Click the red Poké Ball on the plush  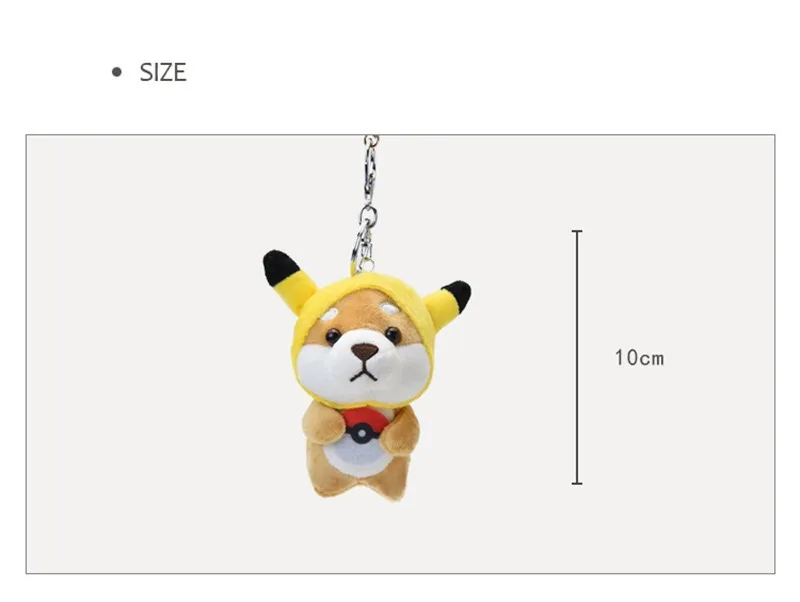[x=364, y=427]
